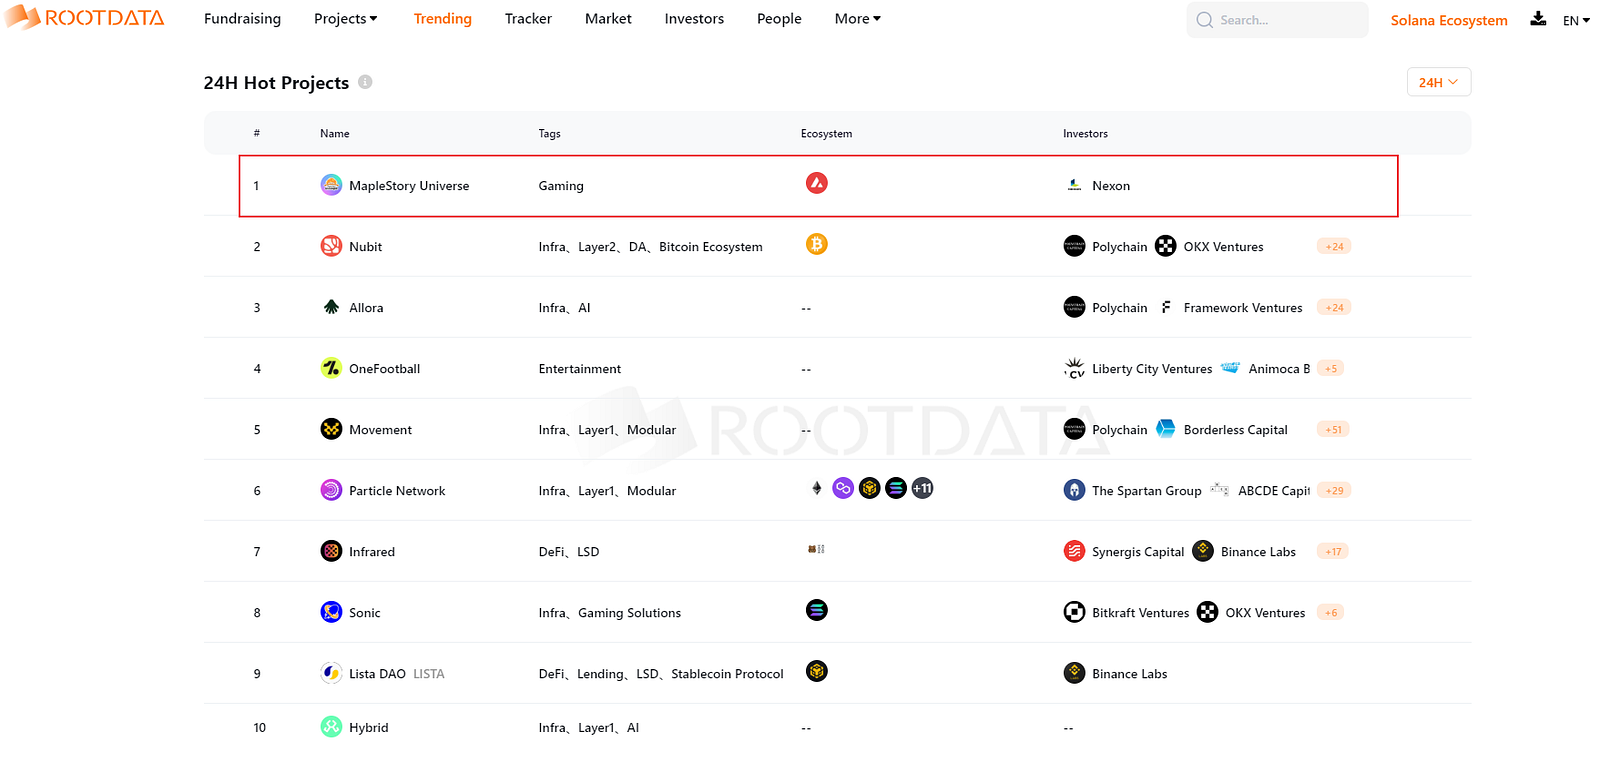Expand +6 more investors for Sonic

1330,612
